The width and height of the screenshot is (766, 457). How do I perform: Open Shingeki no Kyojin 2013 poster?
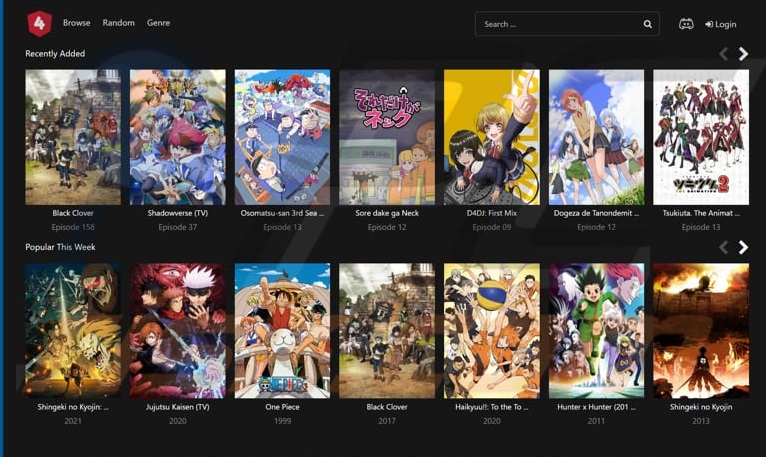(x=701, y=331)
